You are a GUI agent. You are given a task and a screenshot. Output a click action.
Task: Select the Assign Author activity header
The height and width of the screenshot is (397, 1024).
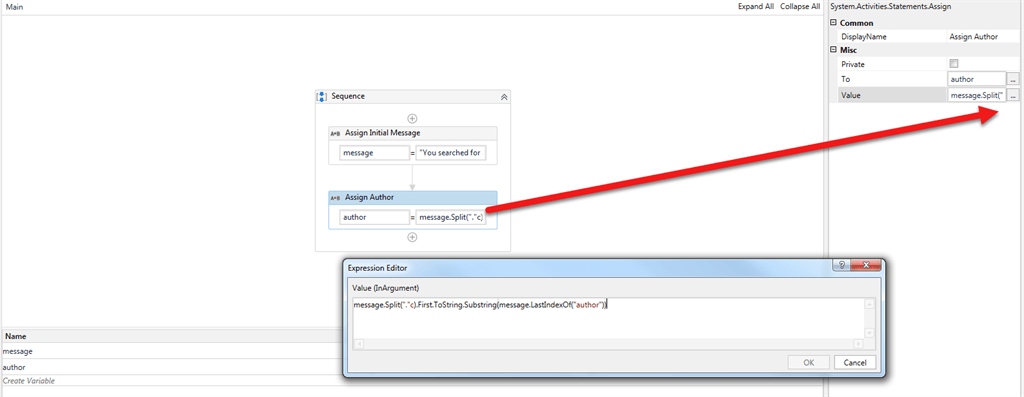pos(413,198)
